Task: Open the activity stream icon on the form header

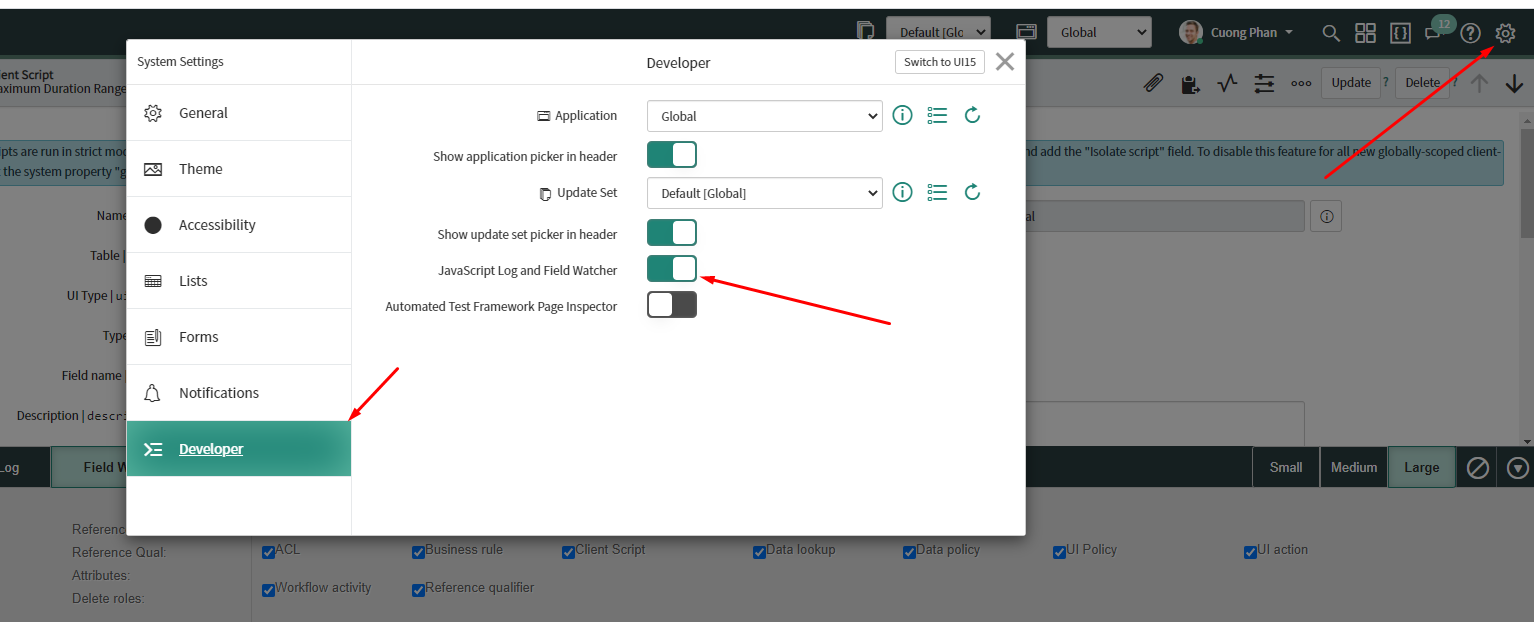Action: [1227, 83]
